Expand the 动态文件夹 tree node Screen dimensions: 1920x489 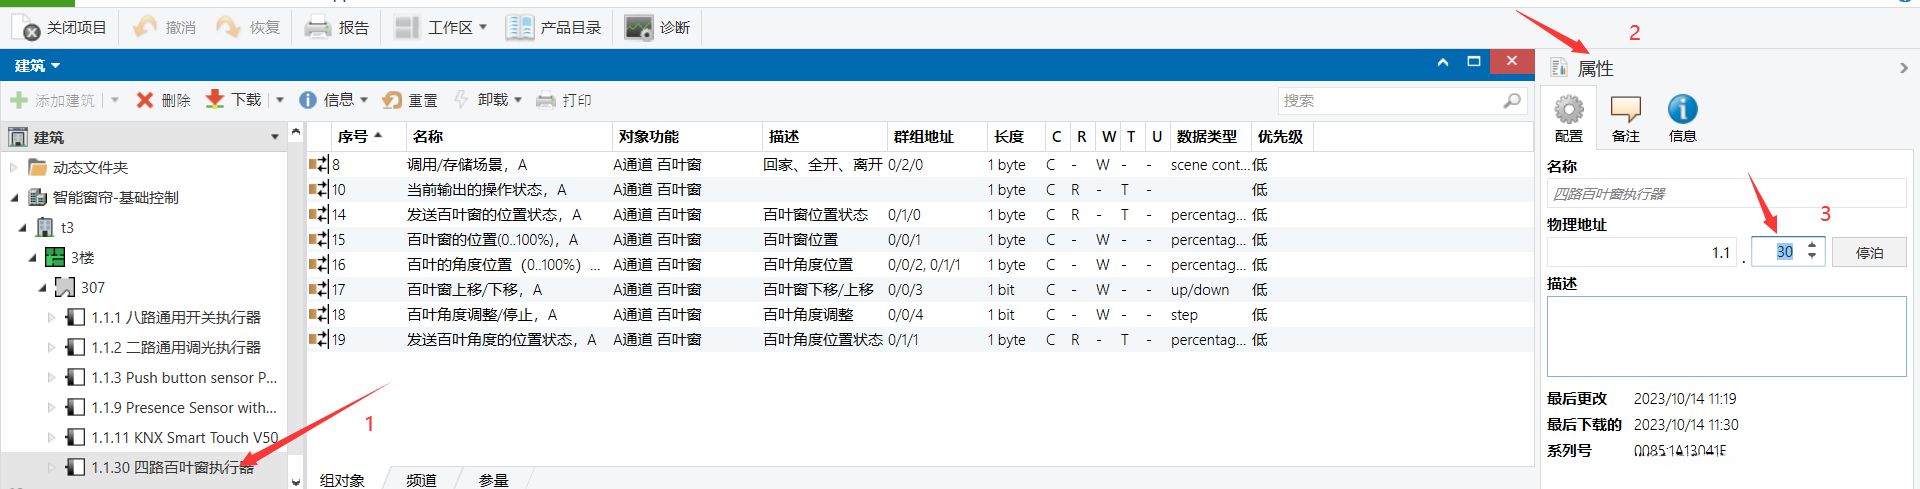(x=14, y=167)
